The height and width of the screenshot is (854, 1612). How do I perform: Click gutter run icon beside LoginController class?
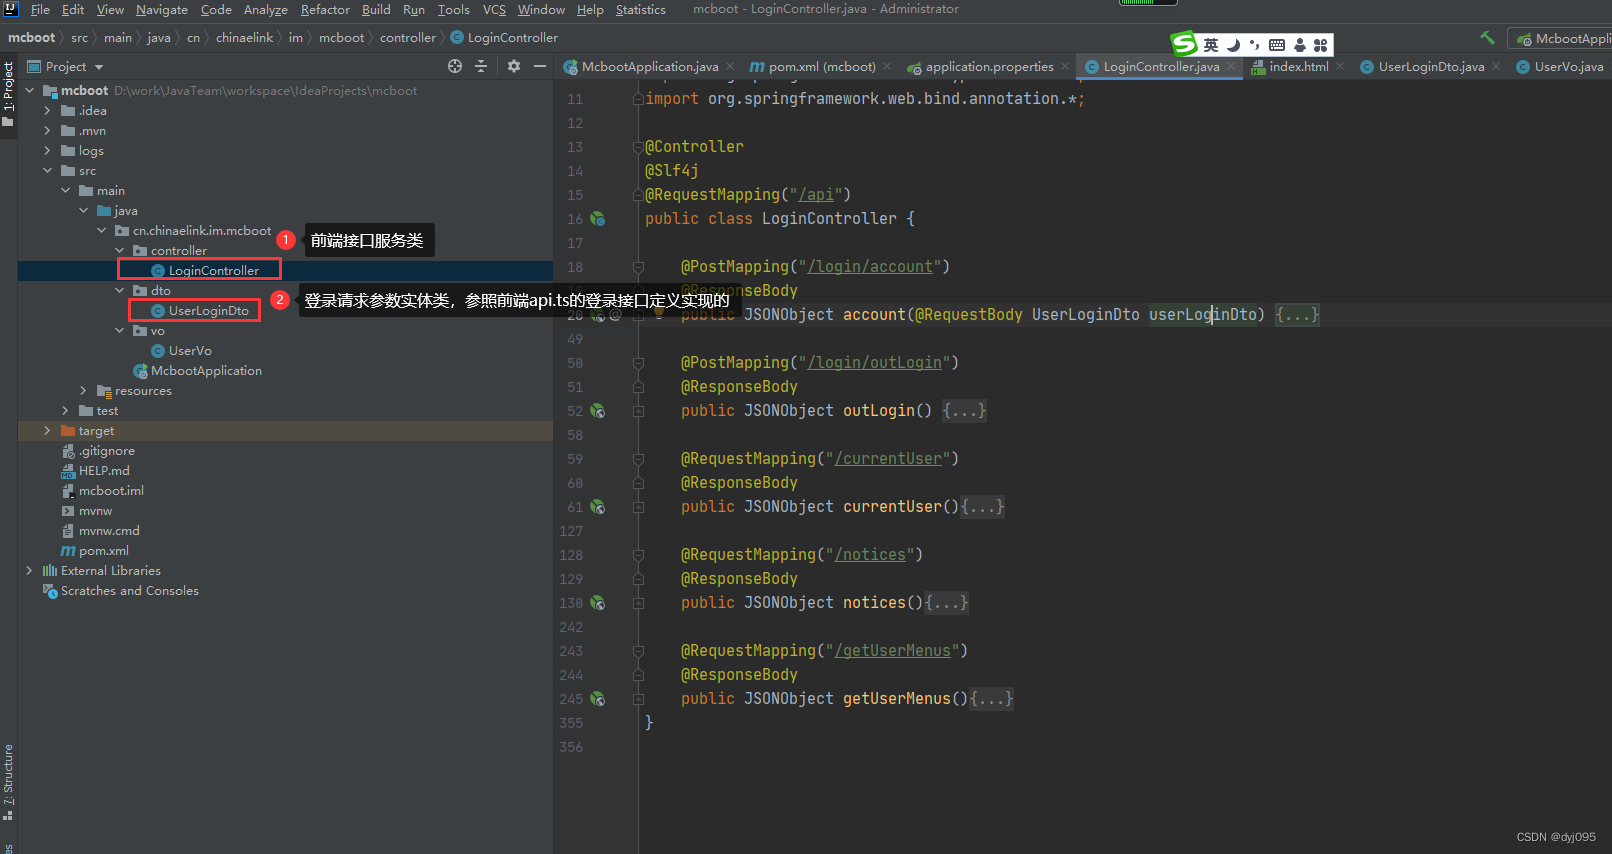coord(598,219)
